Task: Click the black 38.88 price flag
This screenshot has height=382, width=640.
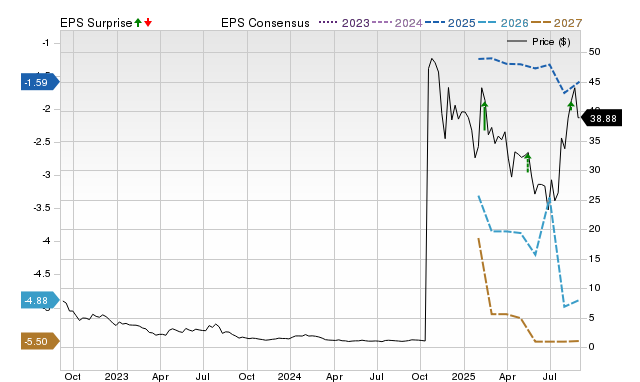Action: pos(601,118)
